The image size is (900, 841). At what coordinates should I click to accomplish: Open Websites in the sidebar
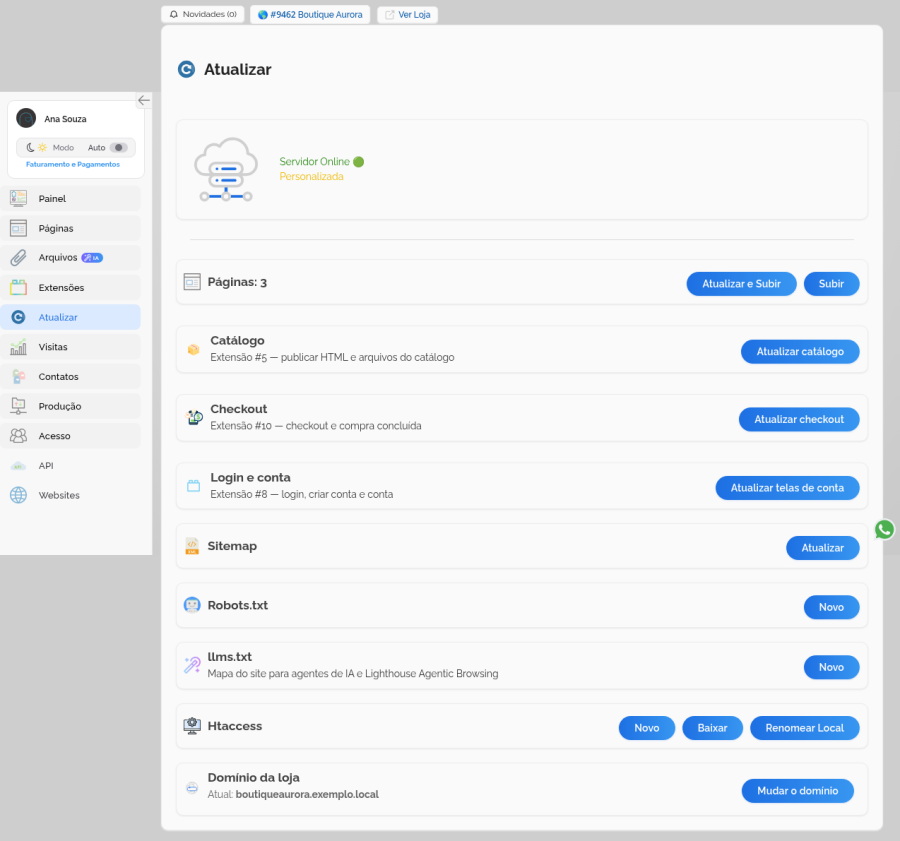[71, 495]
